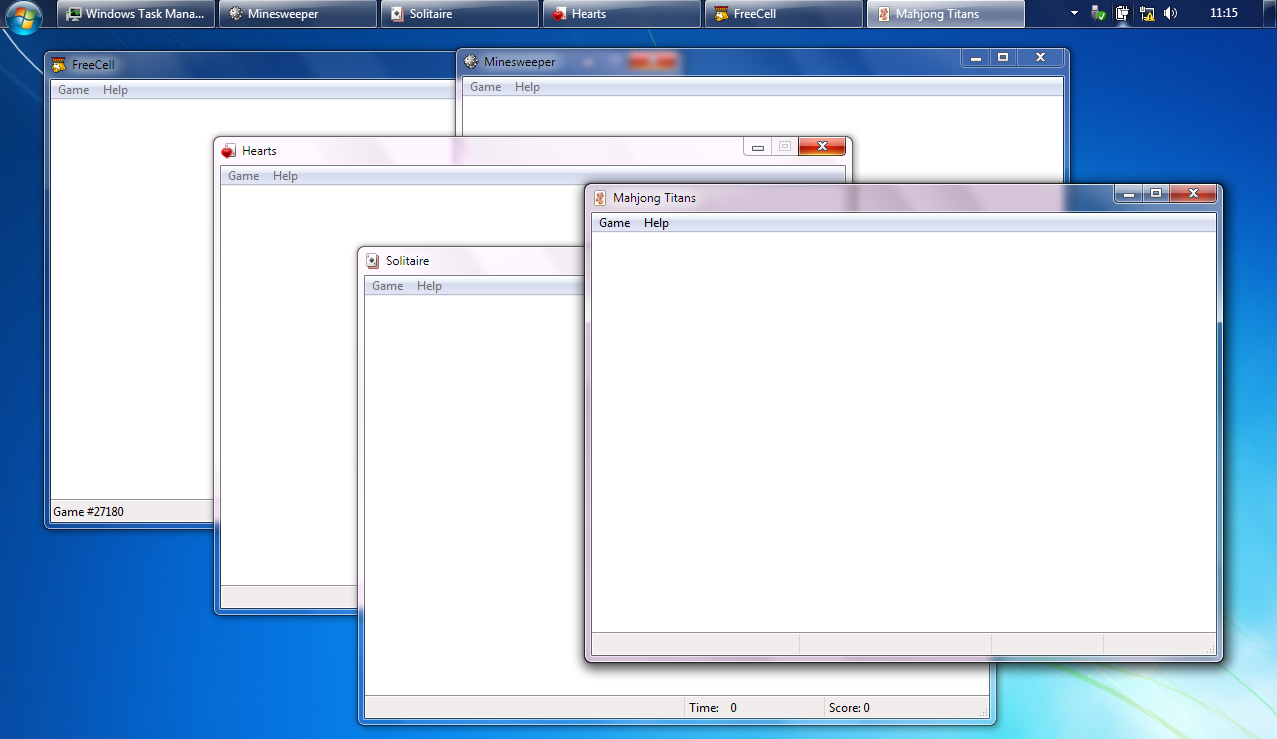Switch to Solitaire via taskbar button
Image resolution: width=1277 pixels, height=739 pixels.
pyautogui.click(x=460, y=14)
